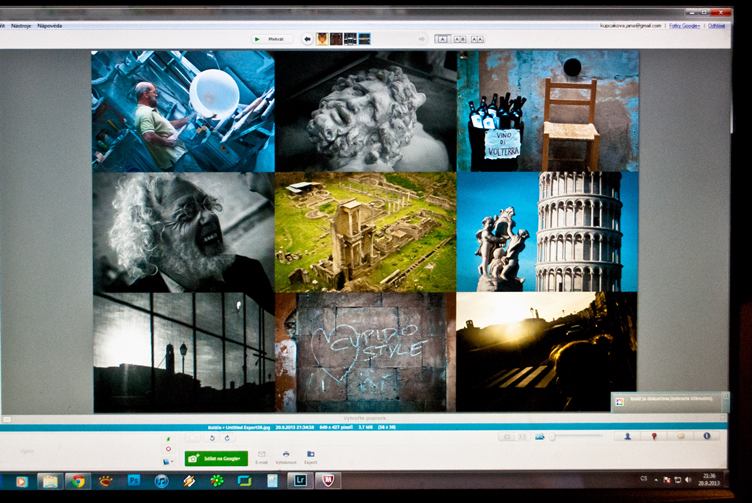Start the slideshow with the play button
The image size is (752, 503).
point(271,39)
